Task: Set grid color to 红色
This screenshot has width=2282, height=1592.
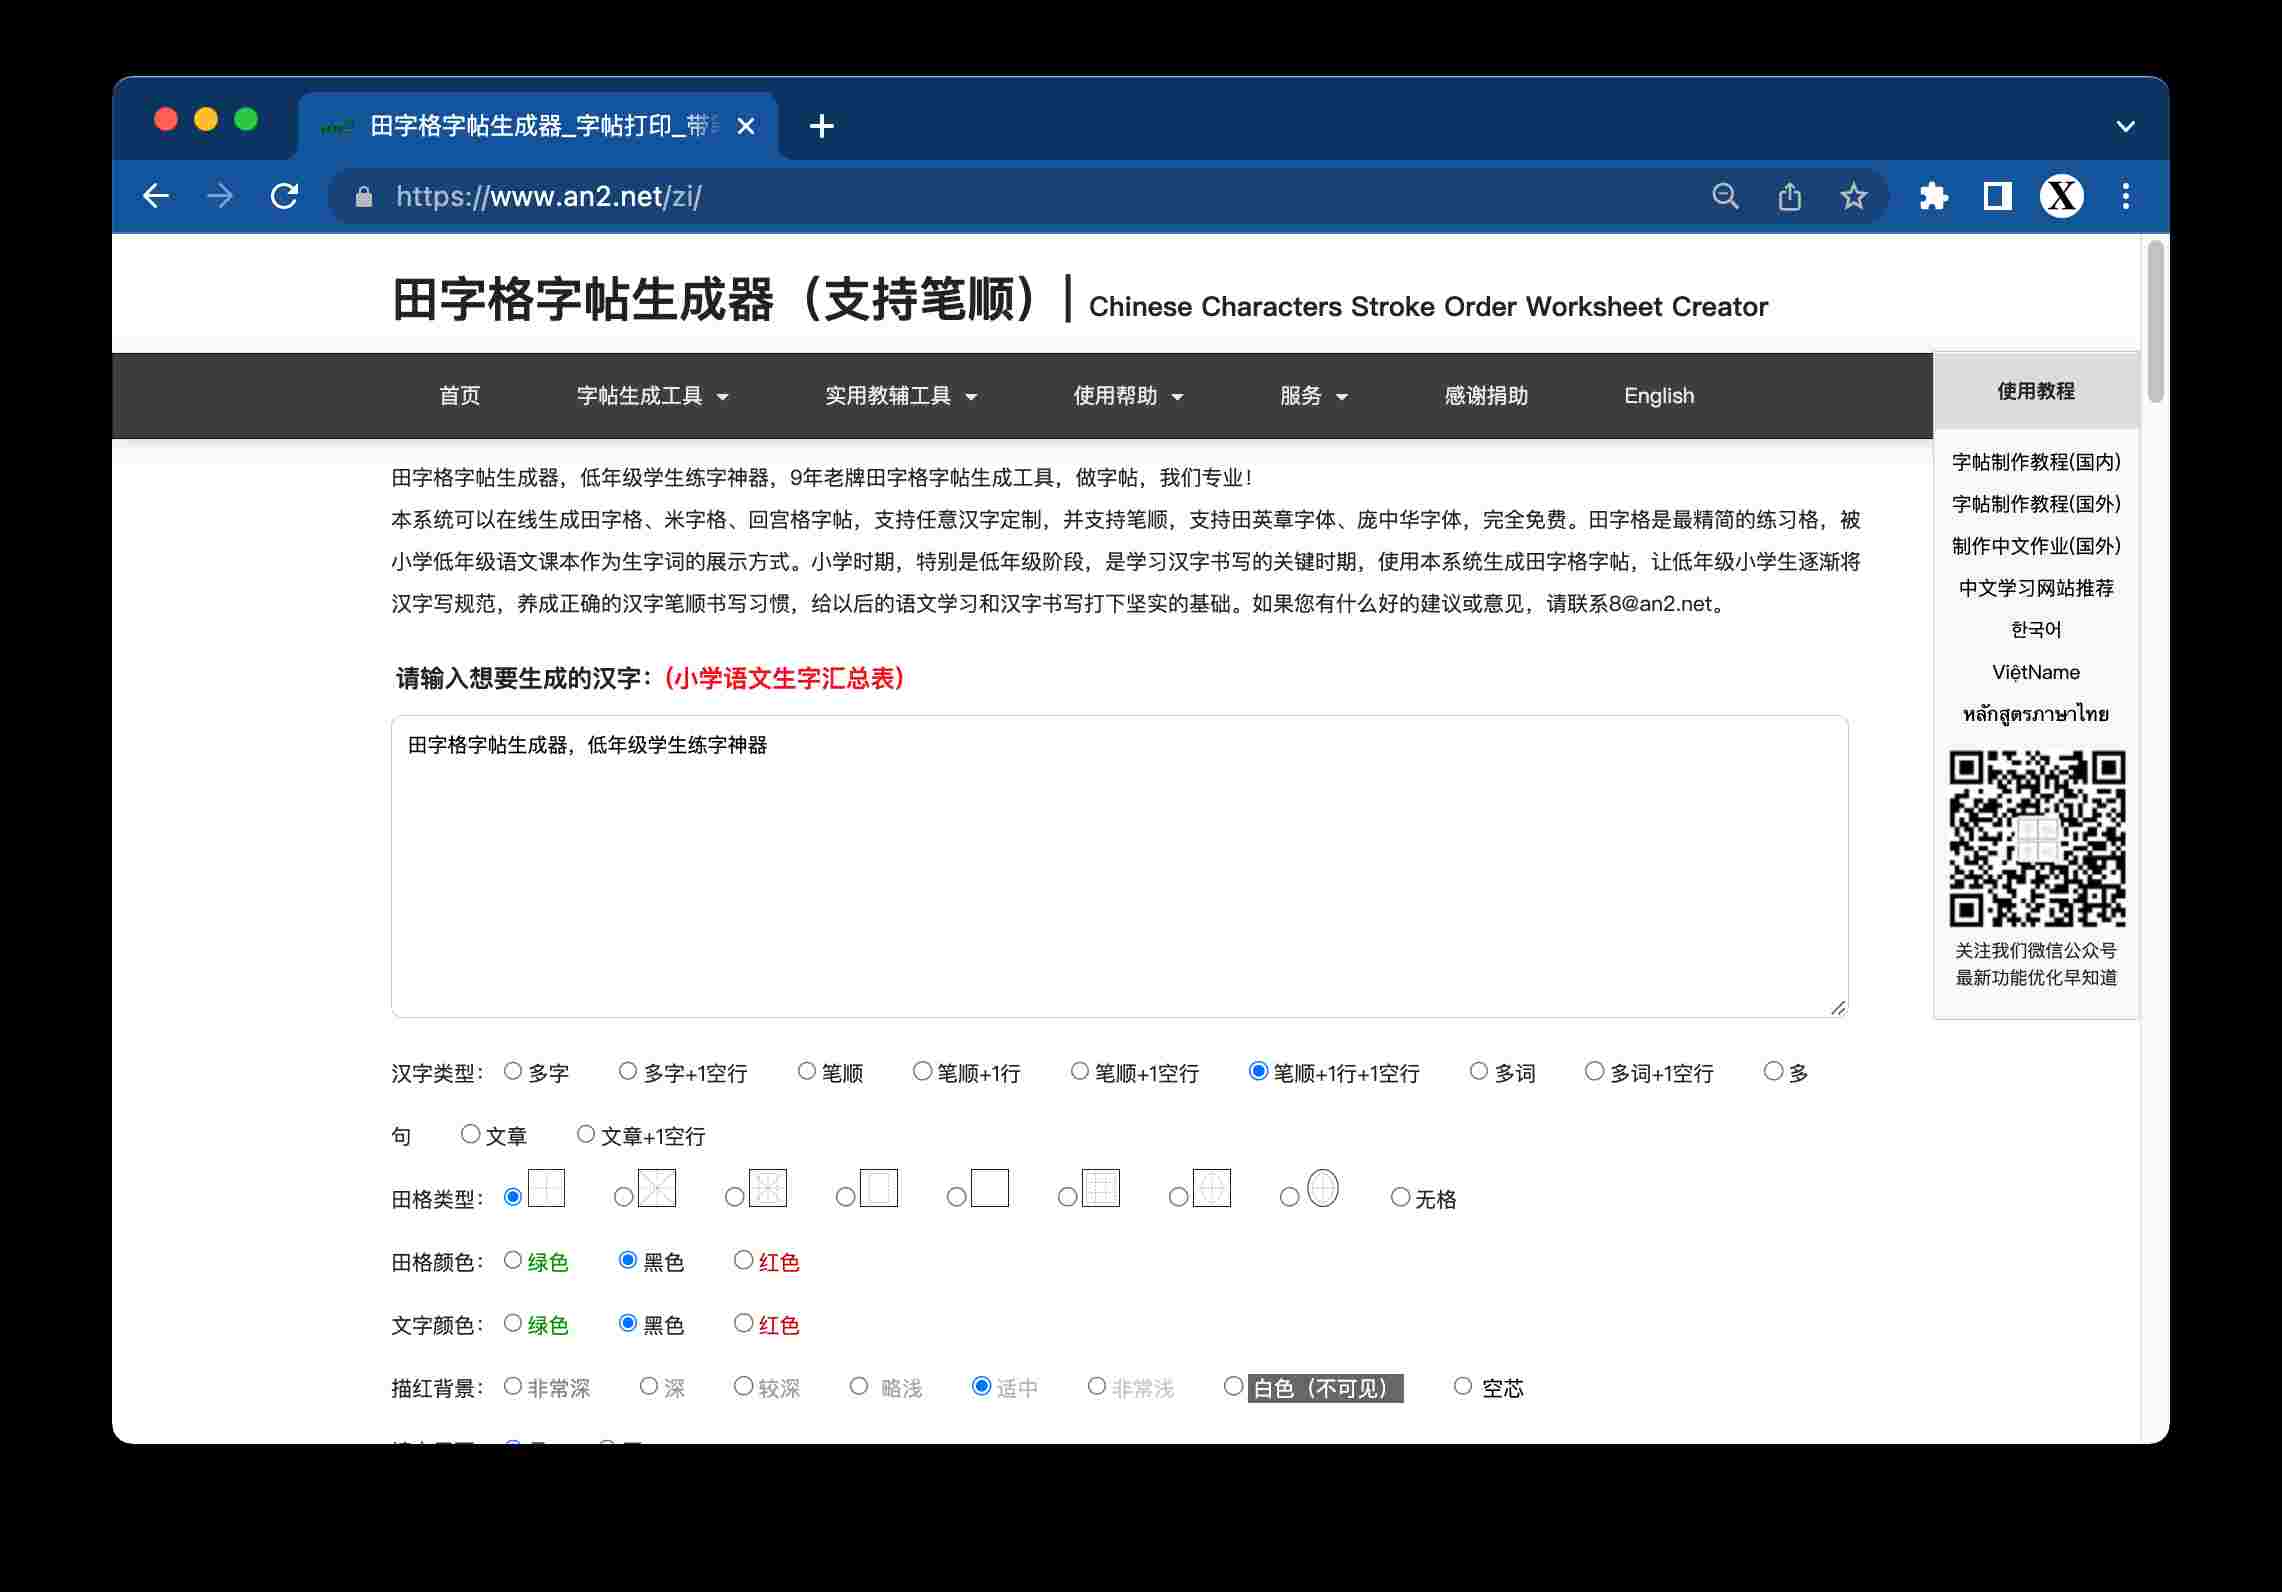Action: [x=743, y=1260]
